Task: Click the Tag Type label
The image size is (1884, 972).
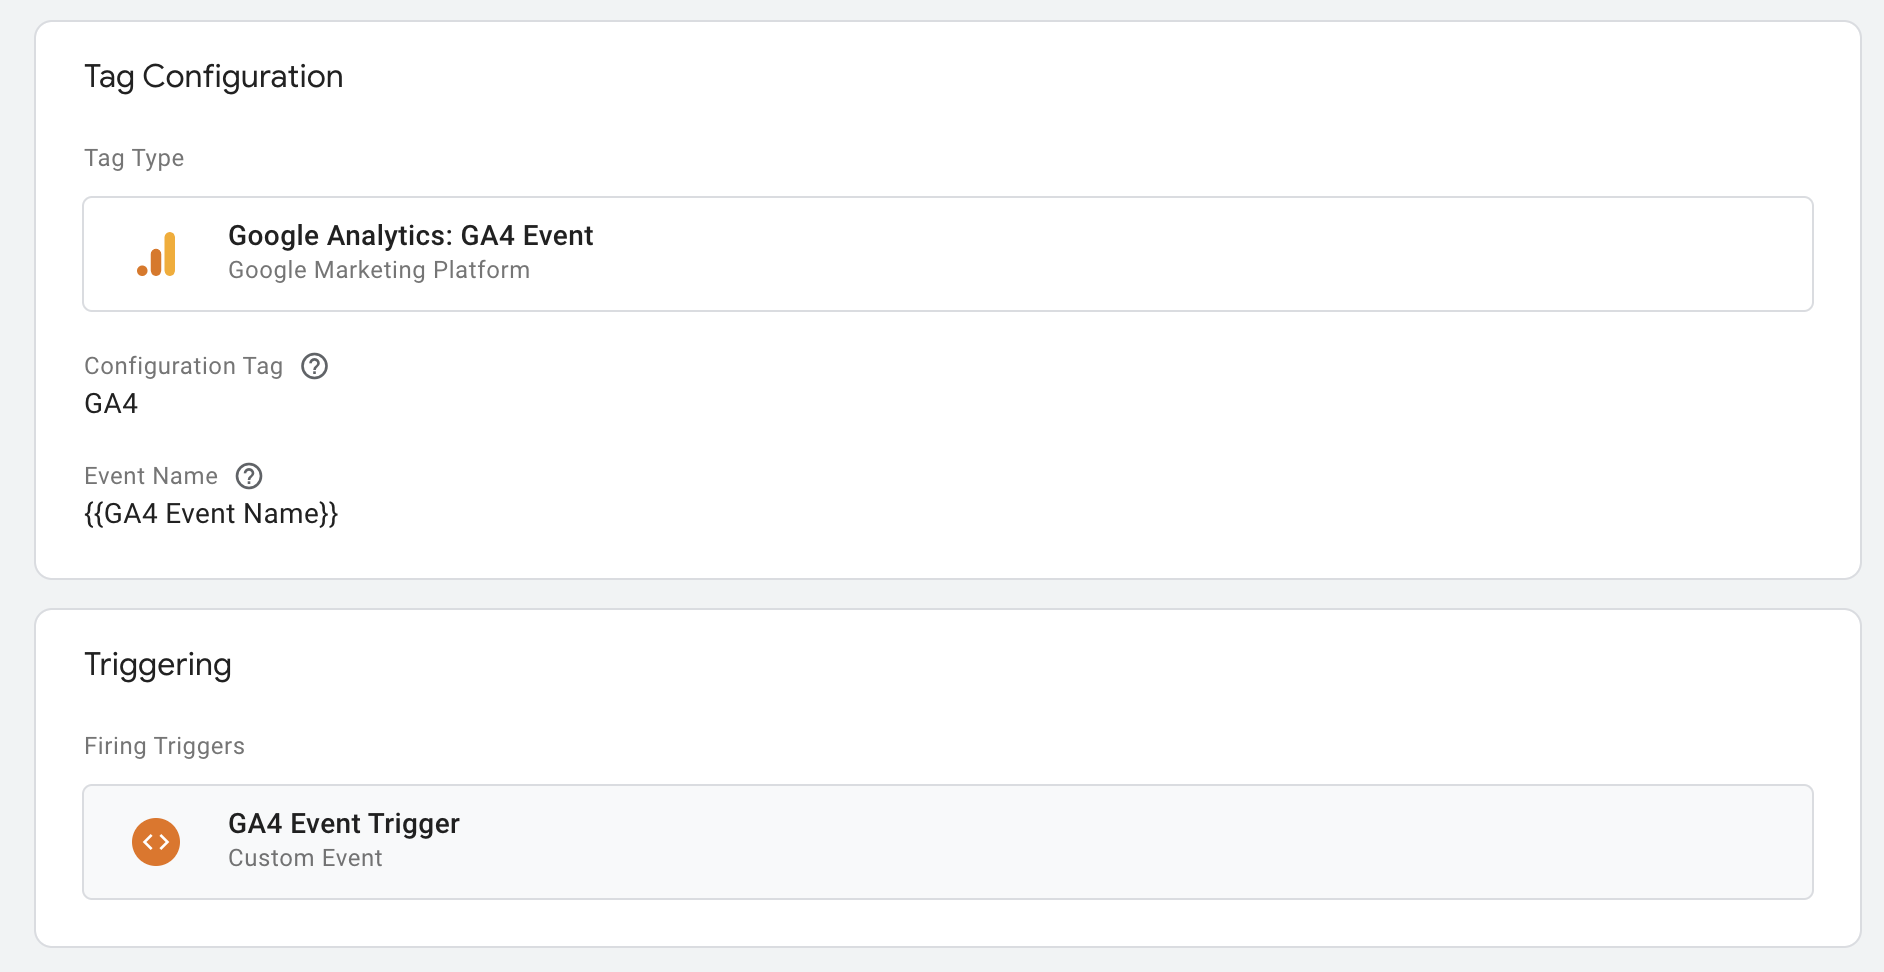Action: tap(134, 158)
